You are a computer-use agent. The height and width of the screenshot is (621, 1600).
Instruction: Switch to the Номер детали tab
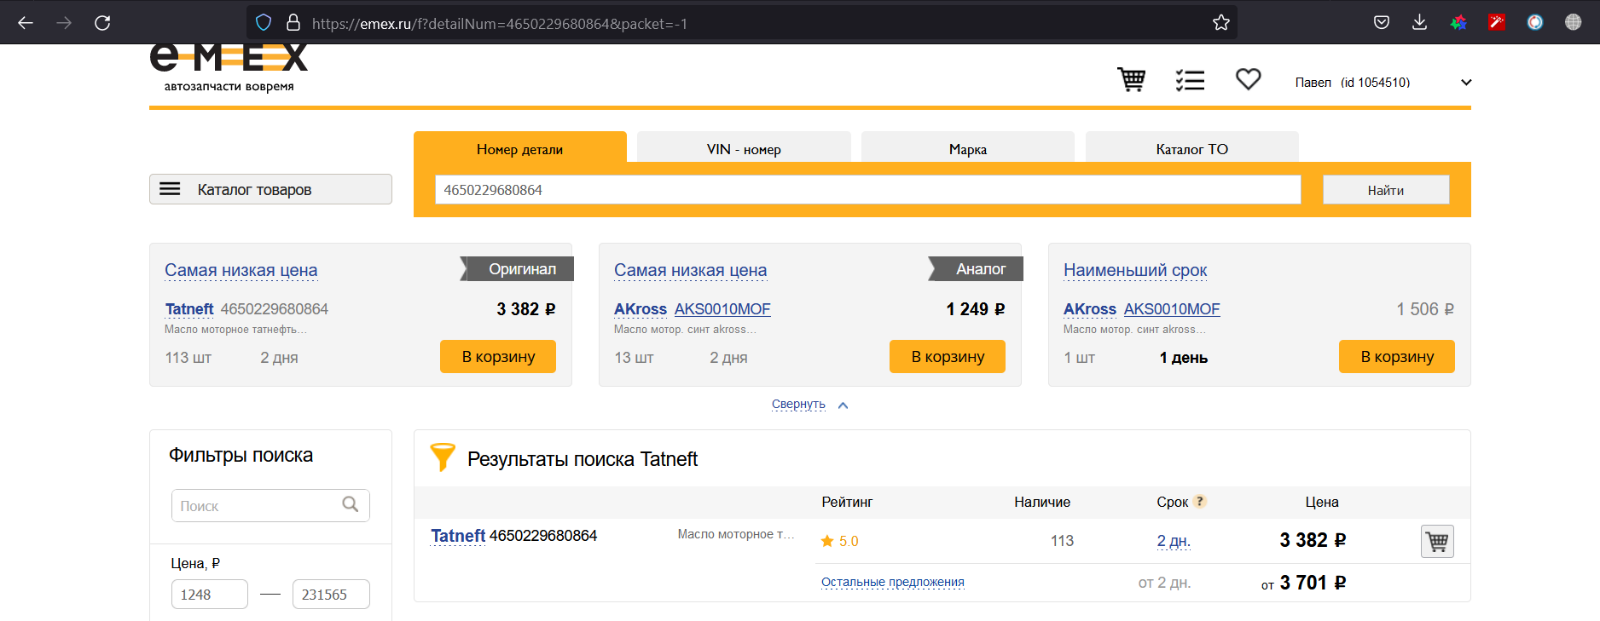click(x=520, y=147)
